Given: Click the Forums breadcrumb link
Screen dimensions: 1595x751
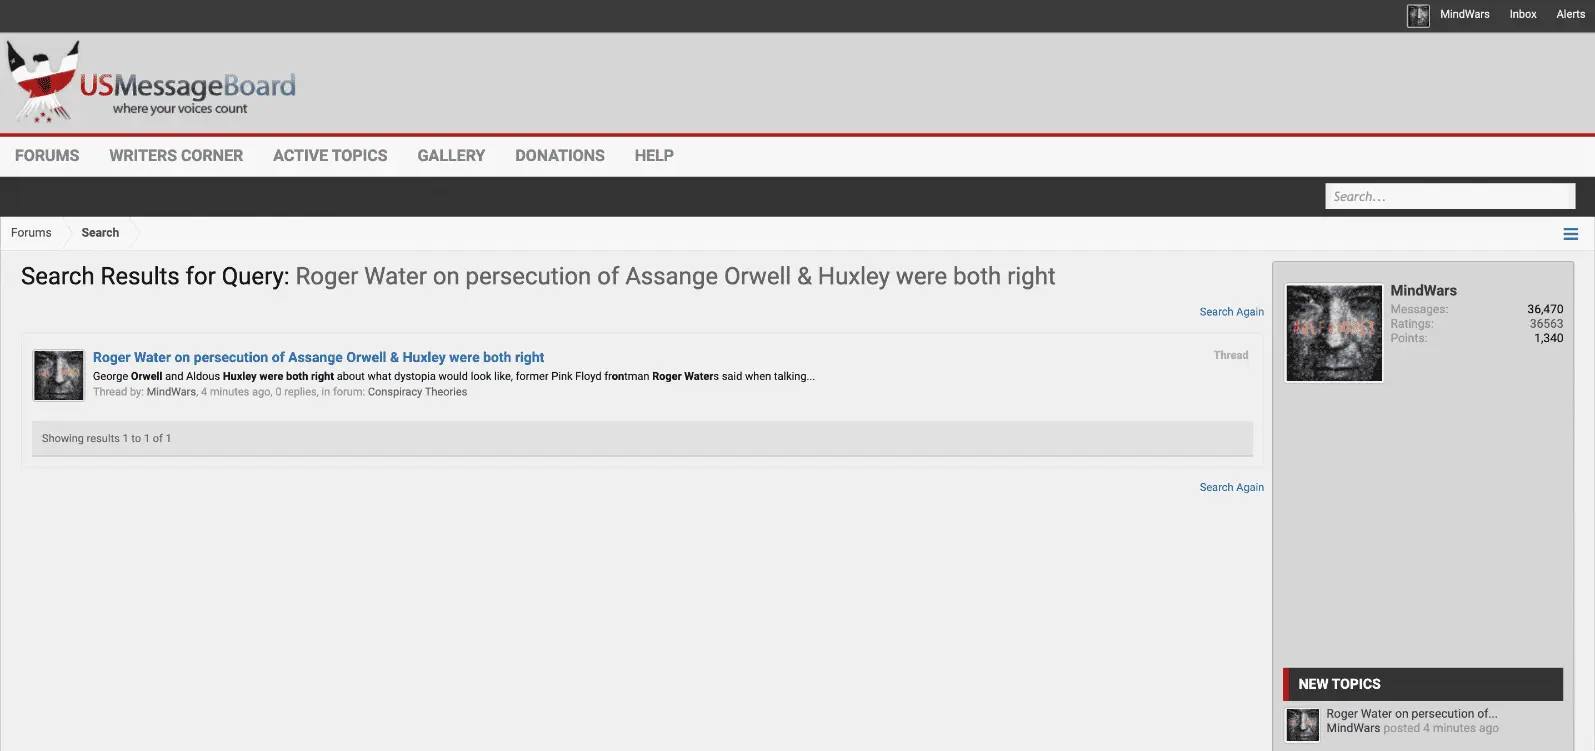Looking at the screenshot, I should pos(31,233).
